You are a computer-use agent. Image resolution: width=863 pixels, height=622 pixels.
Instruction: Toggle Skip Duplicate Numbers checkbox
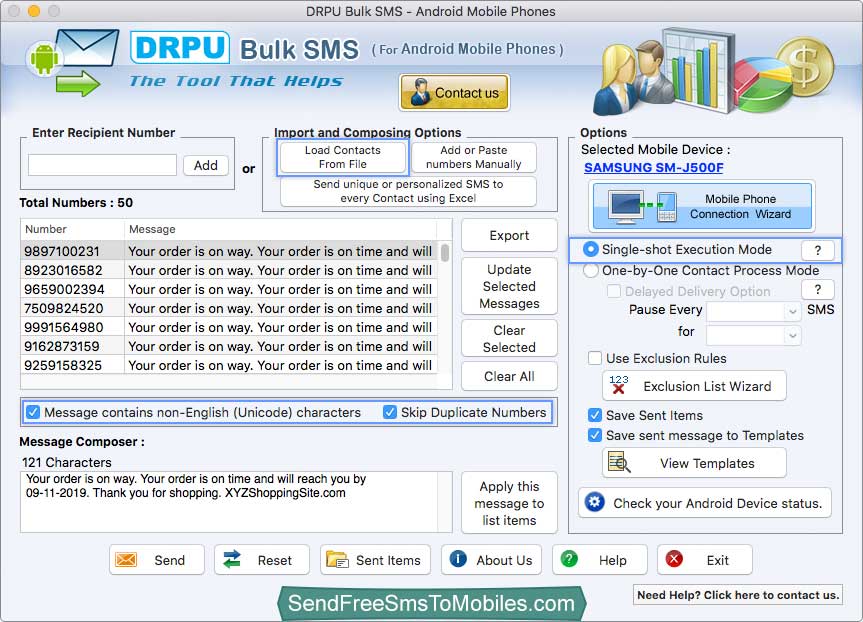coord(390,412)
